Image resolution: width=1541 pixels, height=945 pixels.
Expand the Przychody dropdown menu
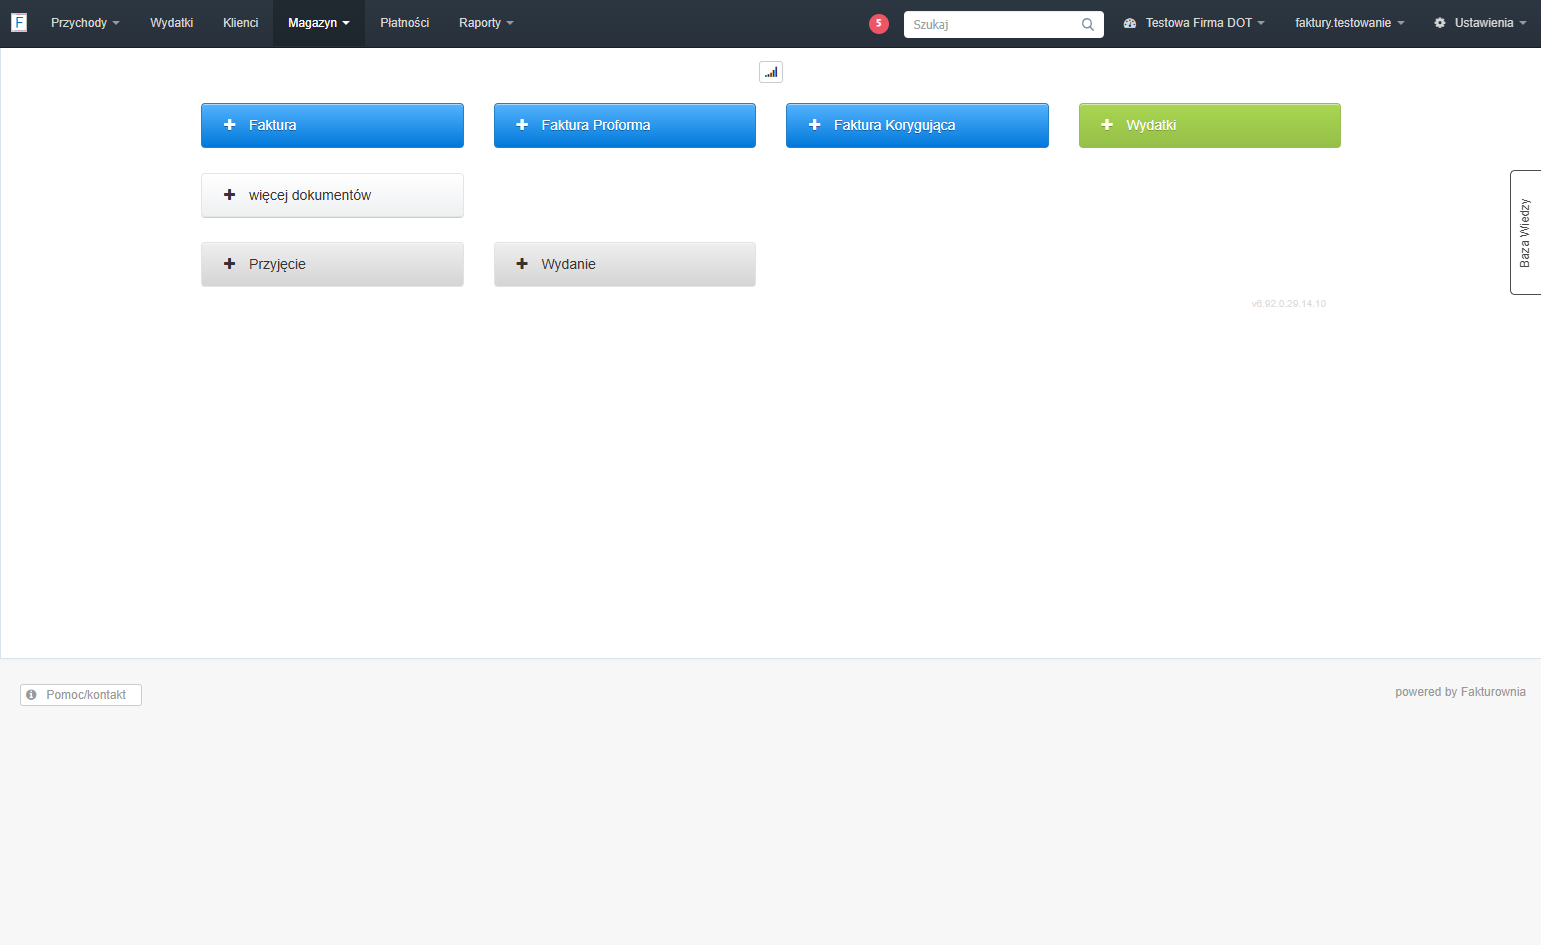pyautogui.click(x=85, y=23)
